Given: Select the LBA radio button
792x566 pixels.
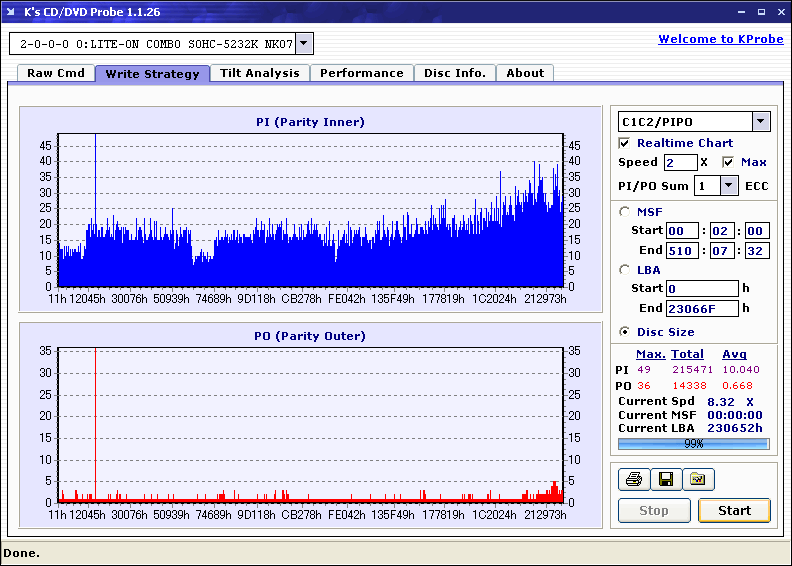Looking at the screenshot, I should point(625,269).
